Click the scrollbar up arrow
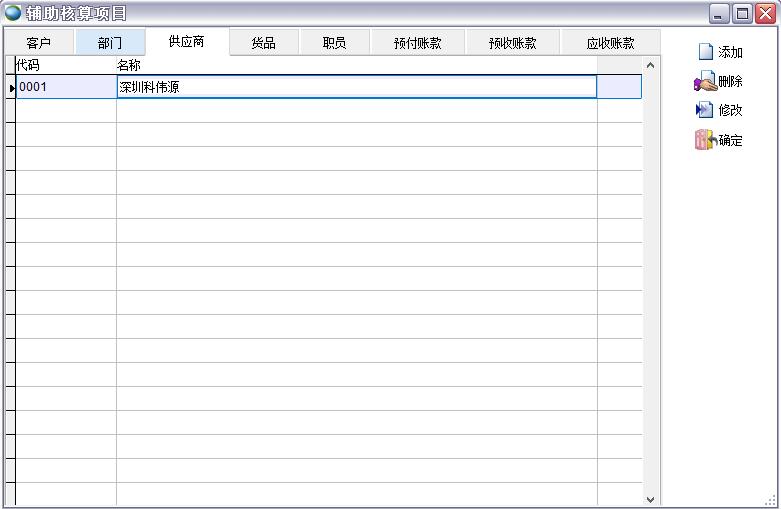Screen dimensions: 781x509 651,65
